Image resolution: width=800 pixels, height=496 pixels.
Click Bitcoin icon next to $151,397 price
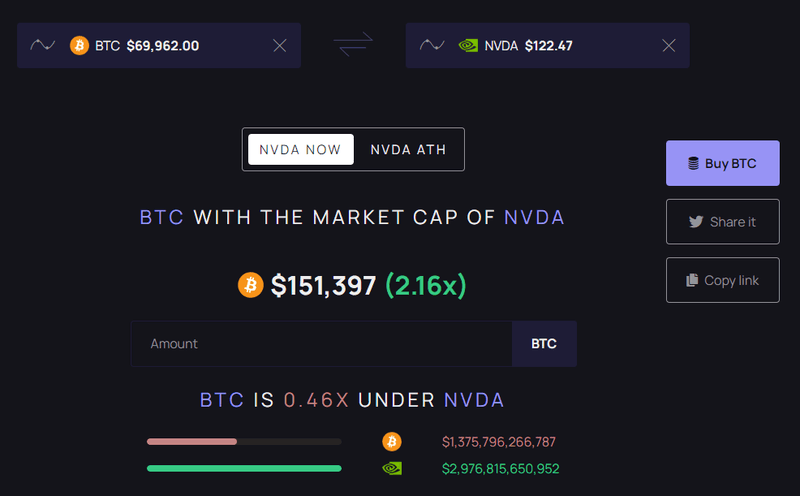coord(250,285)
